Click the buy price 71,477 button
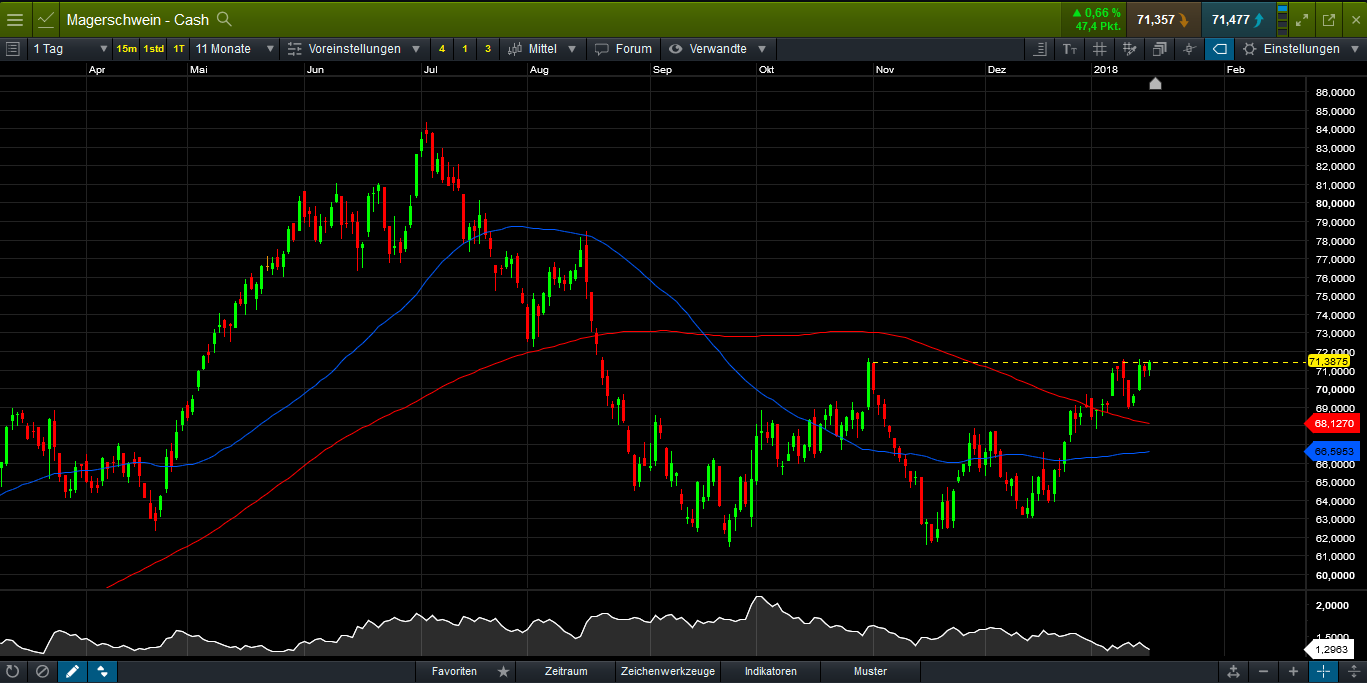The width and height of the screenshot is (1367, 683). tap(1237, 19)
